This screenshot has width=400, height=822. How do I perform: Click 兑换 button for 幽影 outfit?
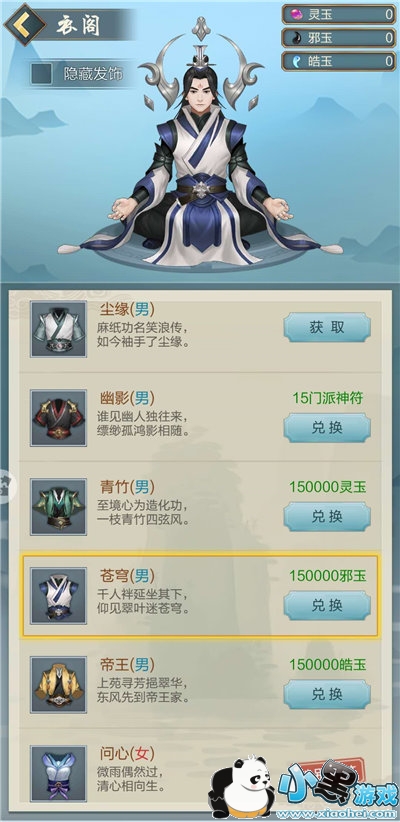pyautogui.click(x=327, y=428)
